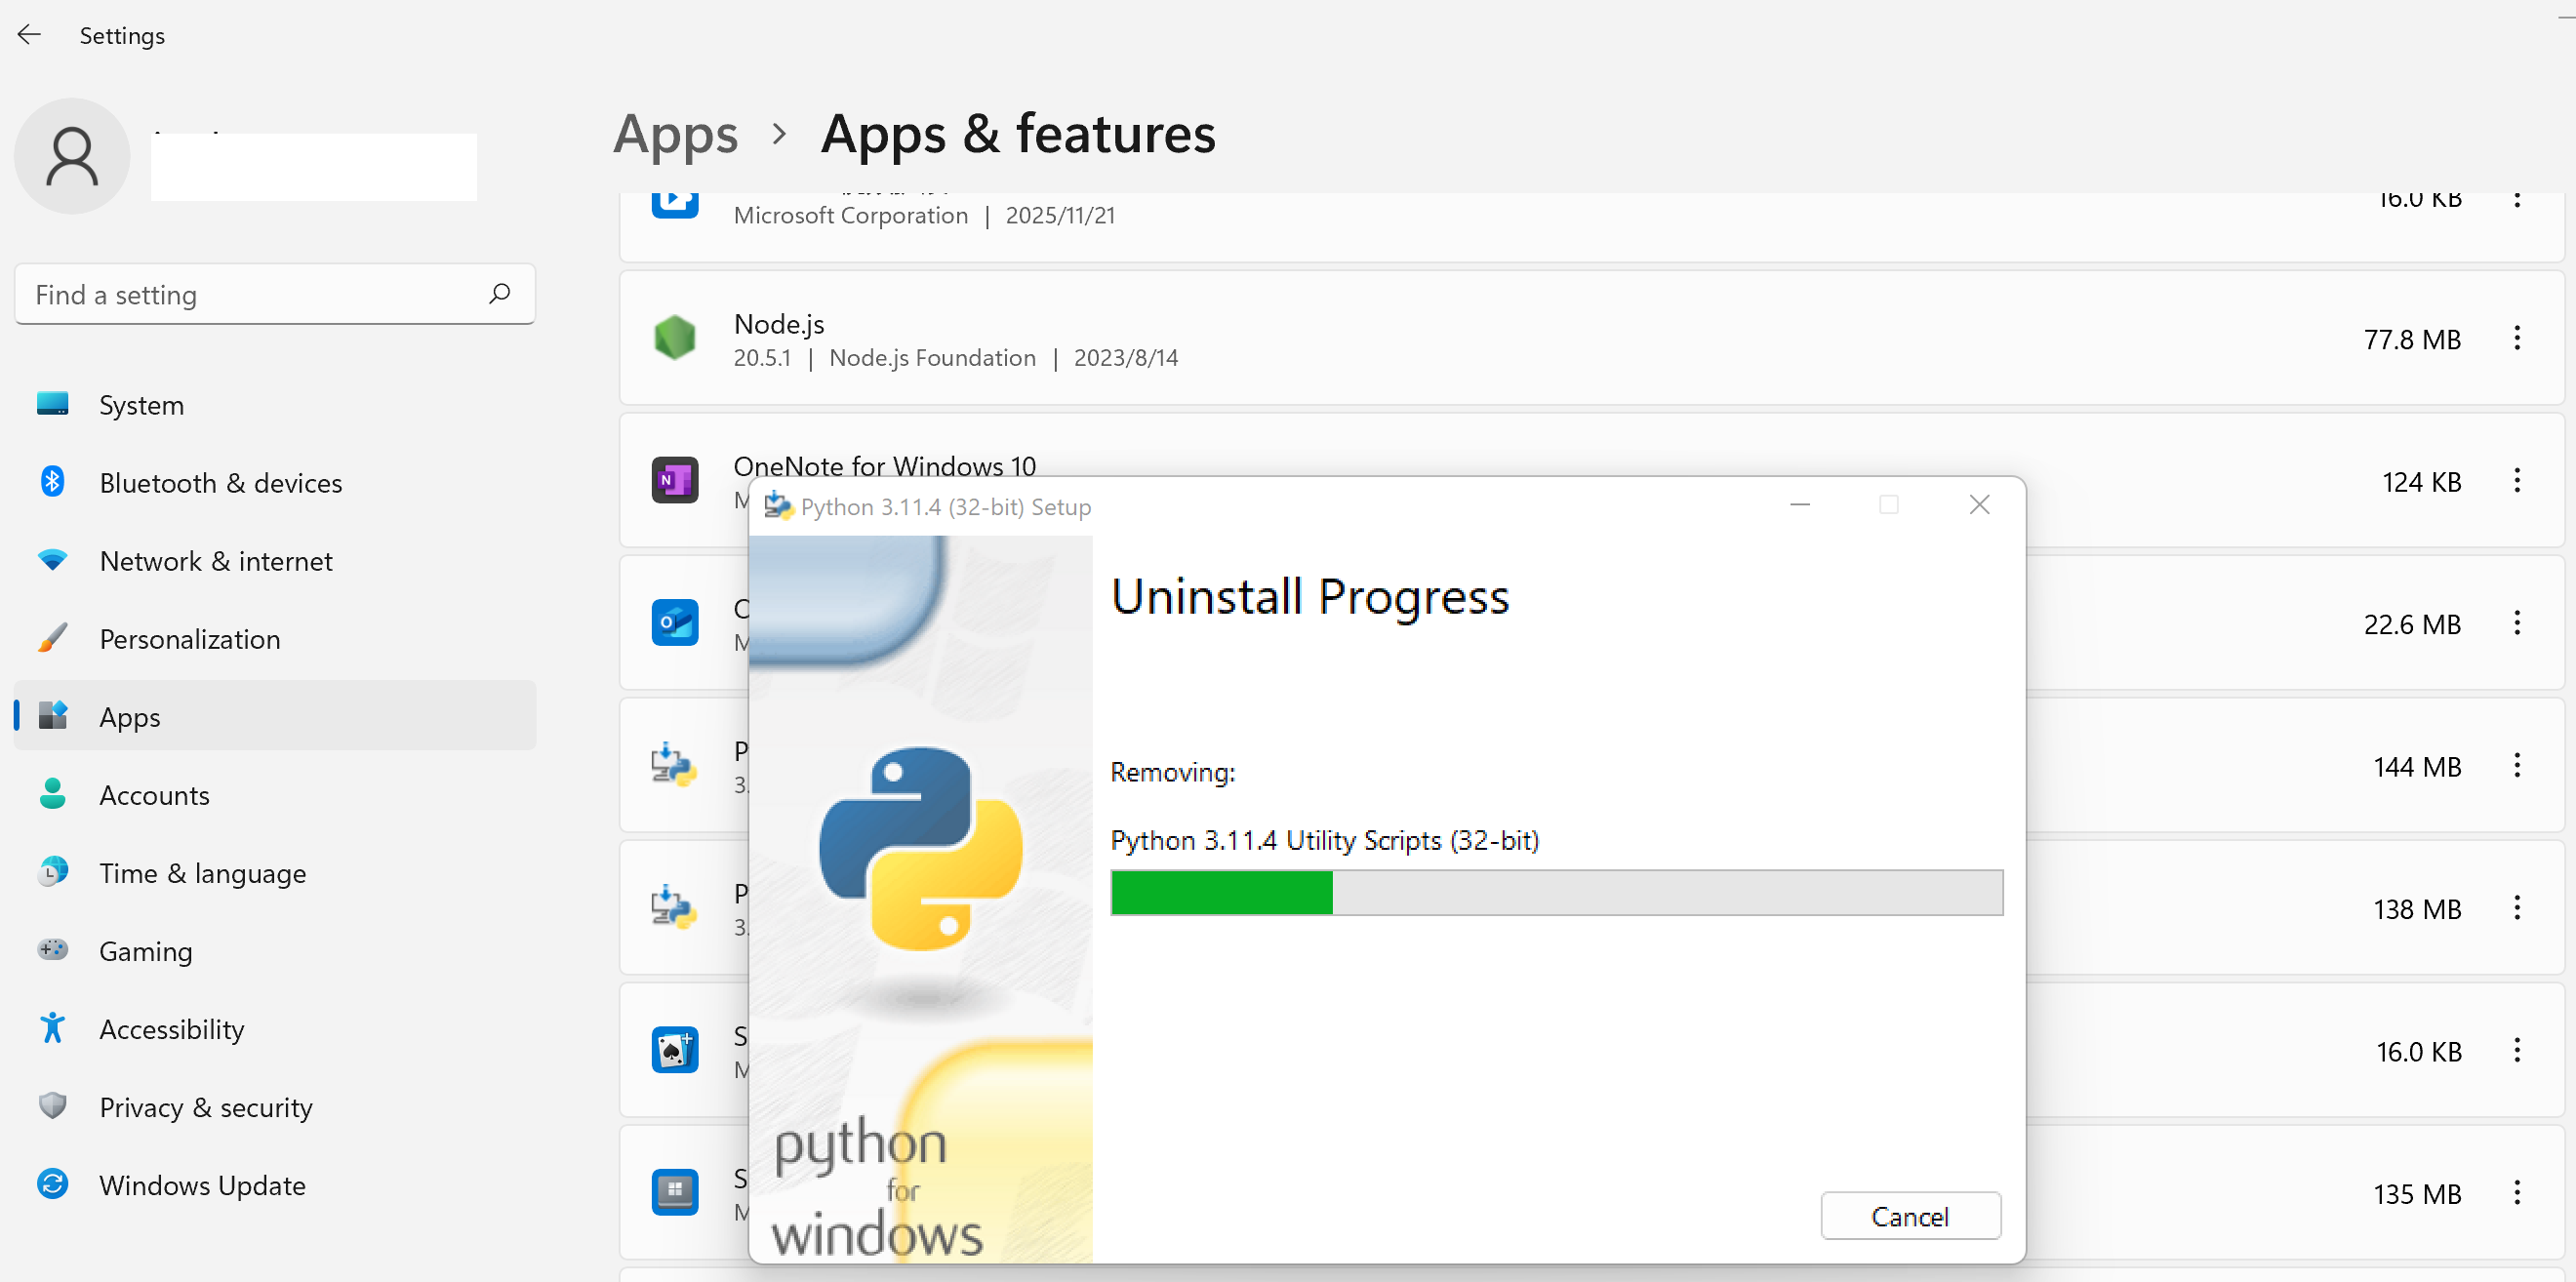
Task: Click the user profile avatar
Action: pos(72,156)
